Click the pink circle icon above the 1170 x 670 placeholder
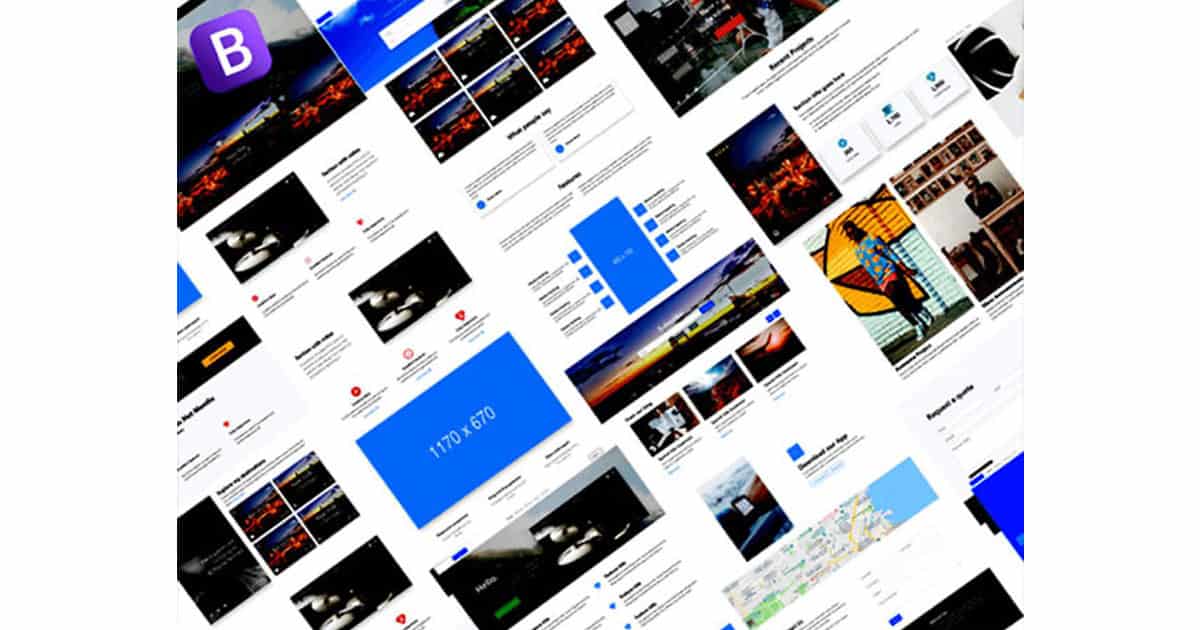The width and height of the screenshot is (1200, 630). pos(408,353)
